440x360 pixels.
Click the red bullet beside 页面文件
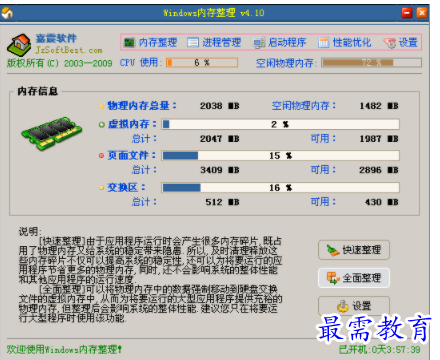[x=101, y=156]
